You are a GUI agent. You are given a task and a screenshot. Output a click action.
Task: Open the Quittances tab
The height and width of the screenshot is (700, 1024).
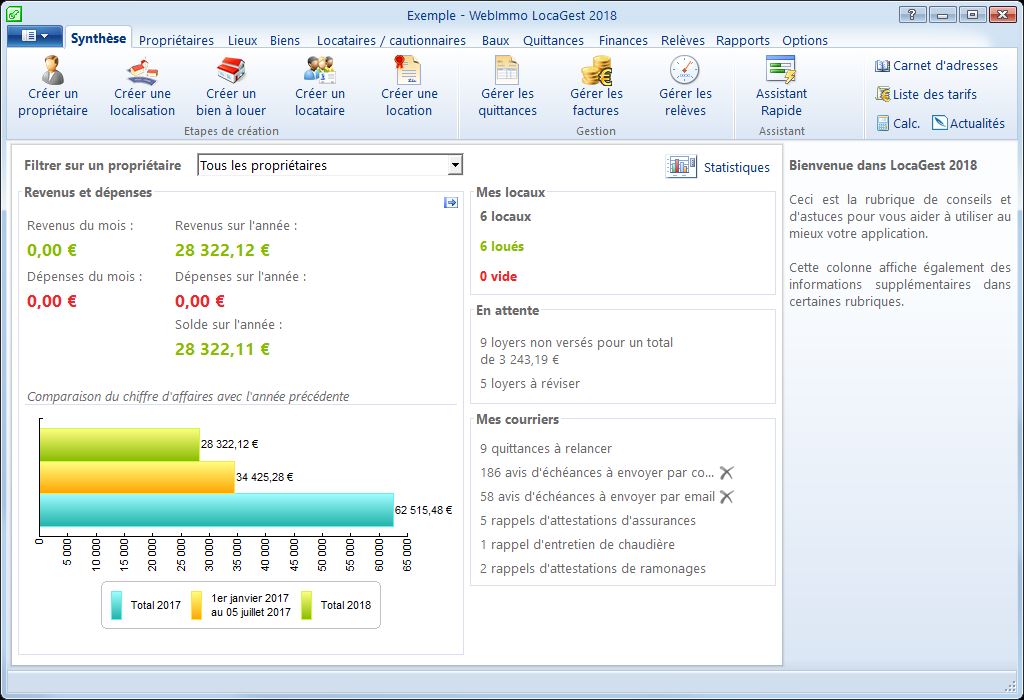pyautogui.click(x=553, y=41)
